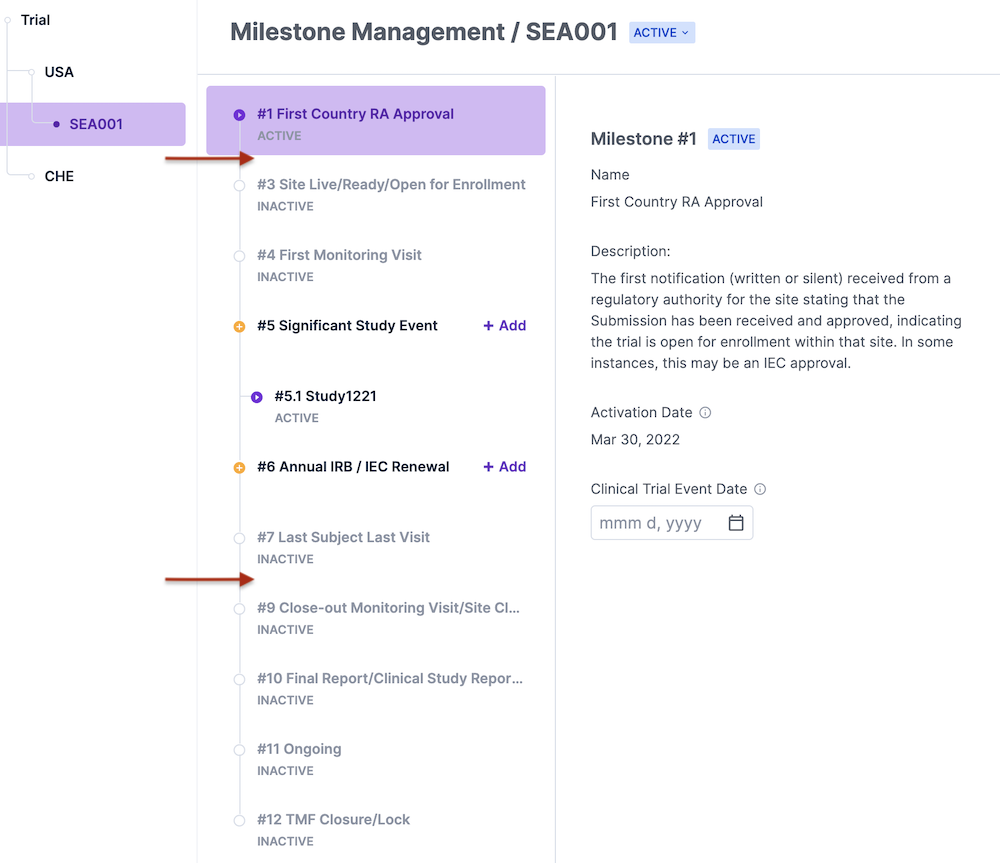Click the Mar 30, 2022 activation date value
This screenshot has height=863, width=1000.
click(635, 439)
